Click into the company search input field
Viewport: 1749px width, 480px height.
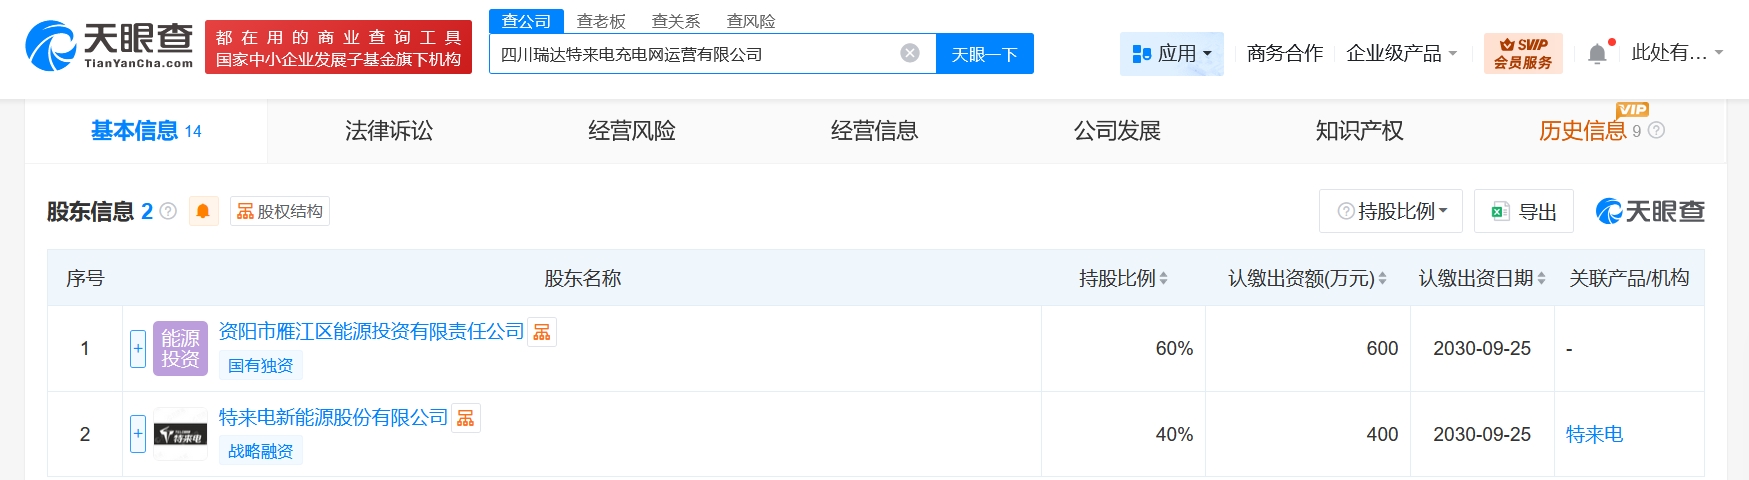pyautogui.click(x=695, y=54)
